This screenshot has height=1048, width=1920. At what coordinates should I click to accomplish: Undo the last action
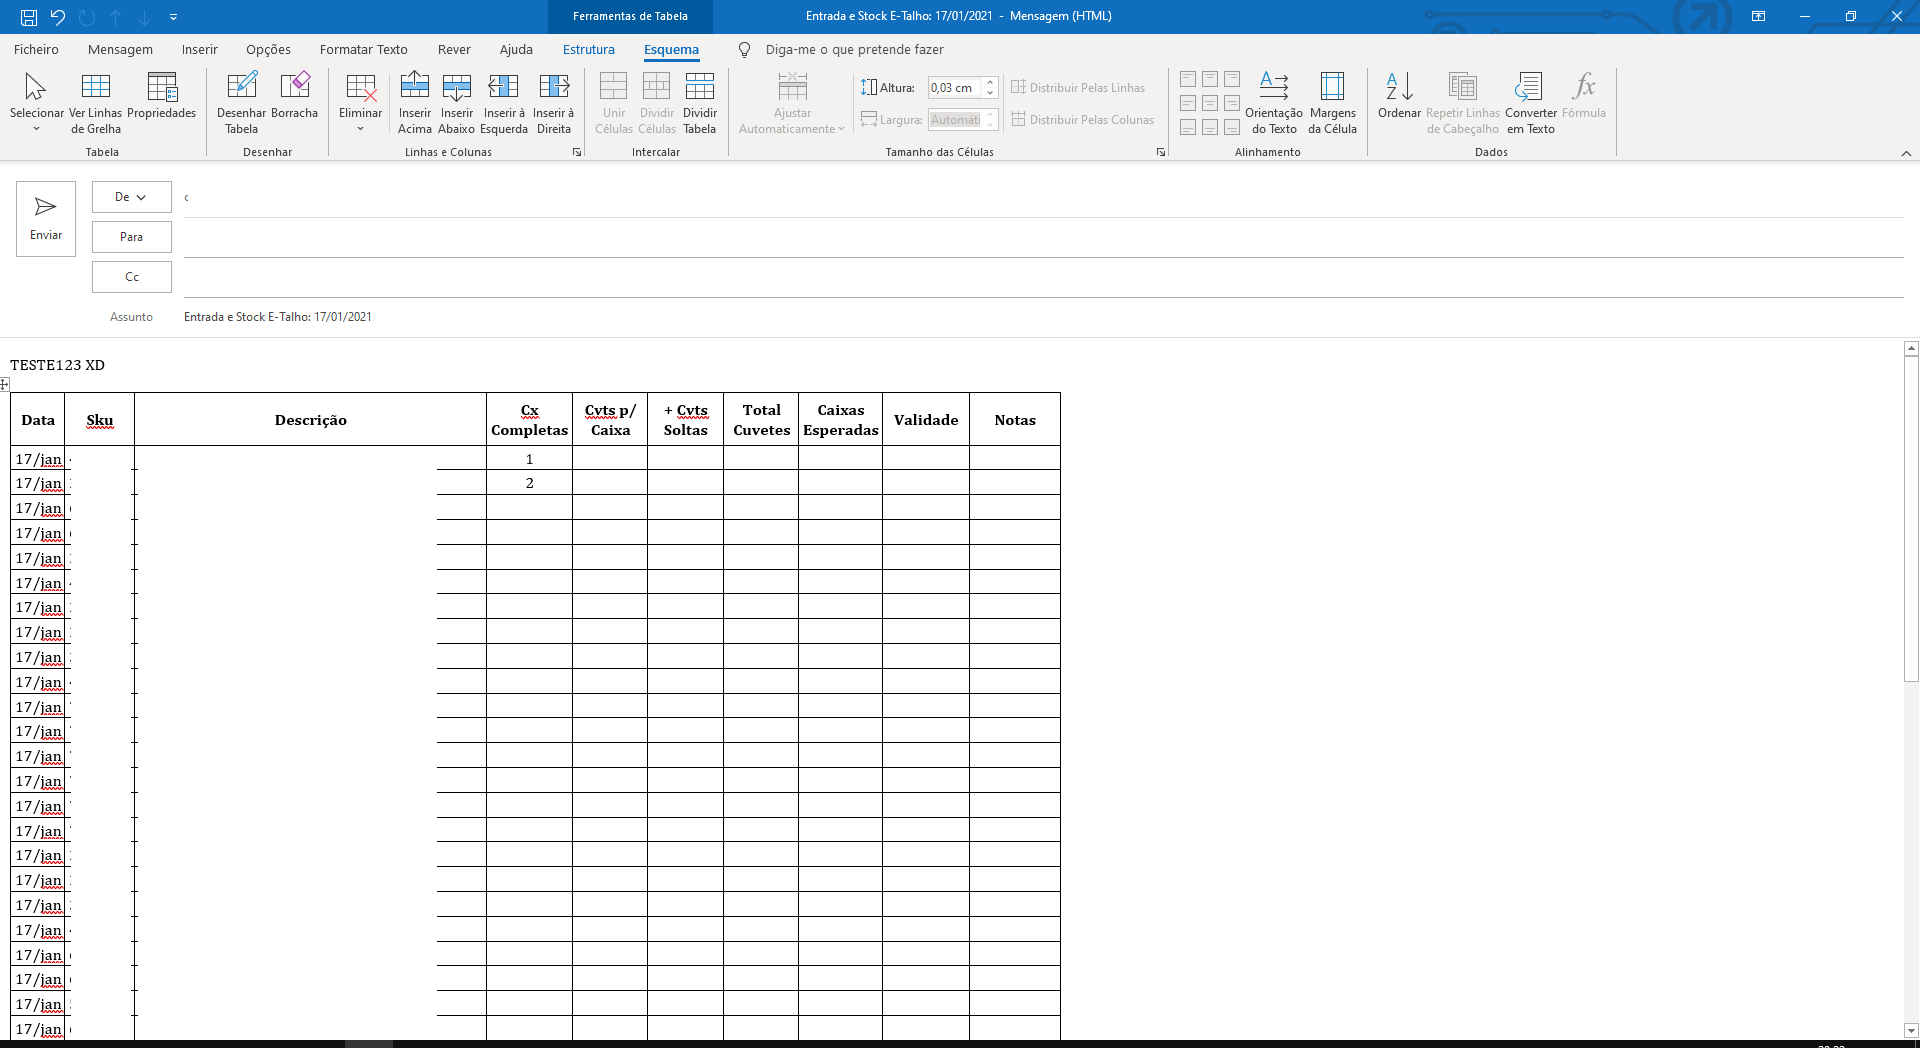[x=58, y=17]
